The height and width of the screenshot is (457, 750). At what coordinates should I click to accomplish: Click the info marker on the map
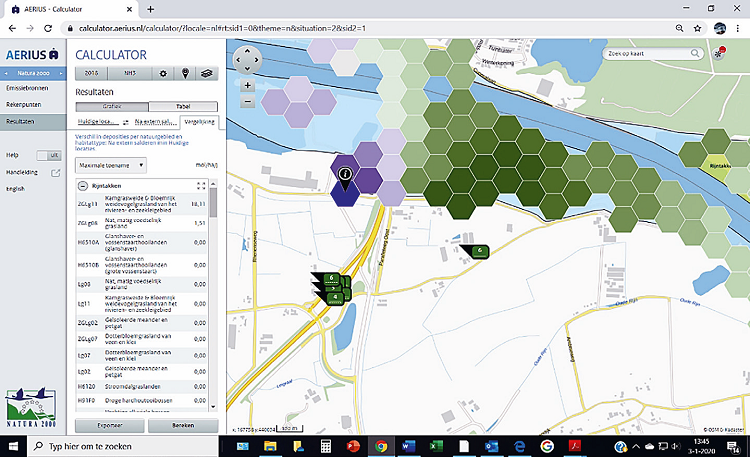[x=344, y=175]
